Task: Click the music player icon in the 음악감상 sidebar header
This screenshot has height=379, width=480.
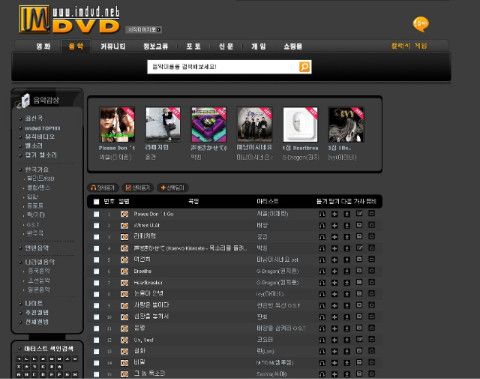Action: tap(24, 101)
